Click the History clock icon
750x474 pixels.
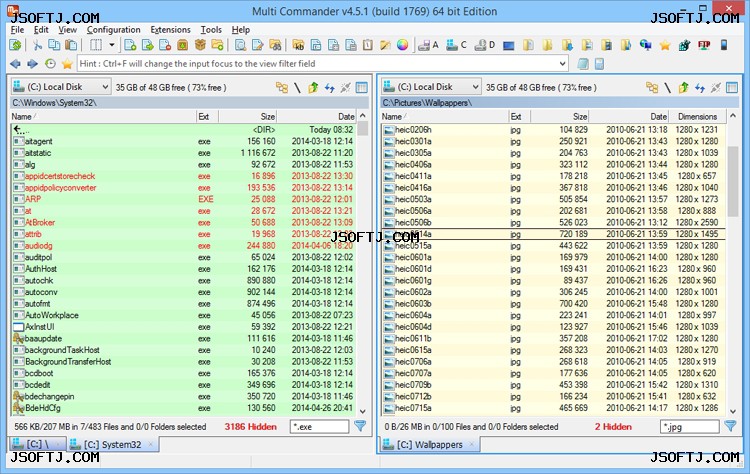coord(50,64)
